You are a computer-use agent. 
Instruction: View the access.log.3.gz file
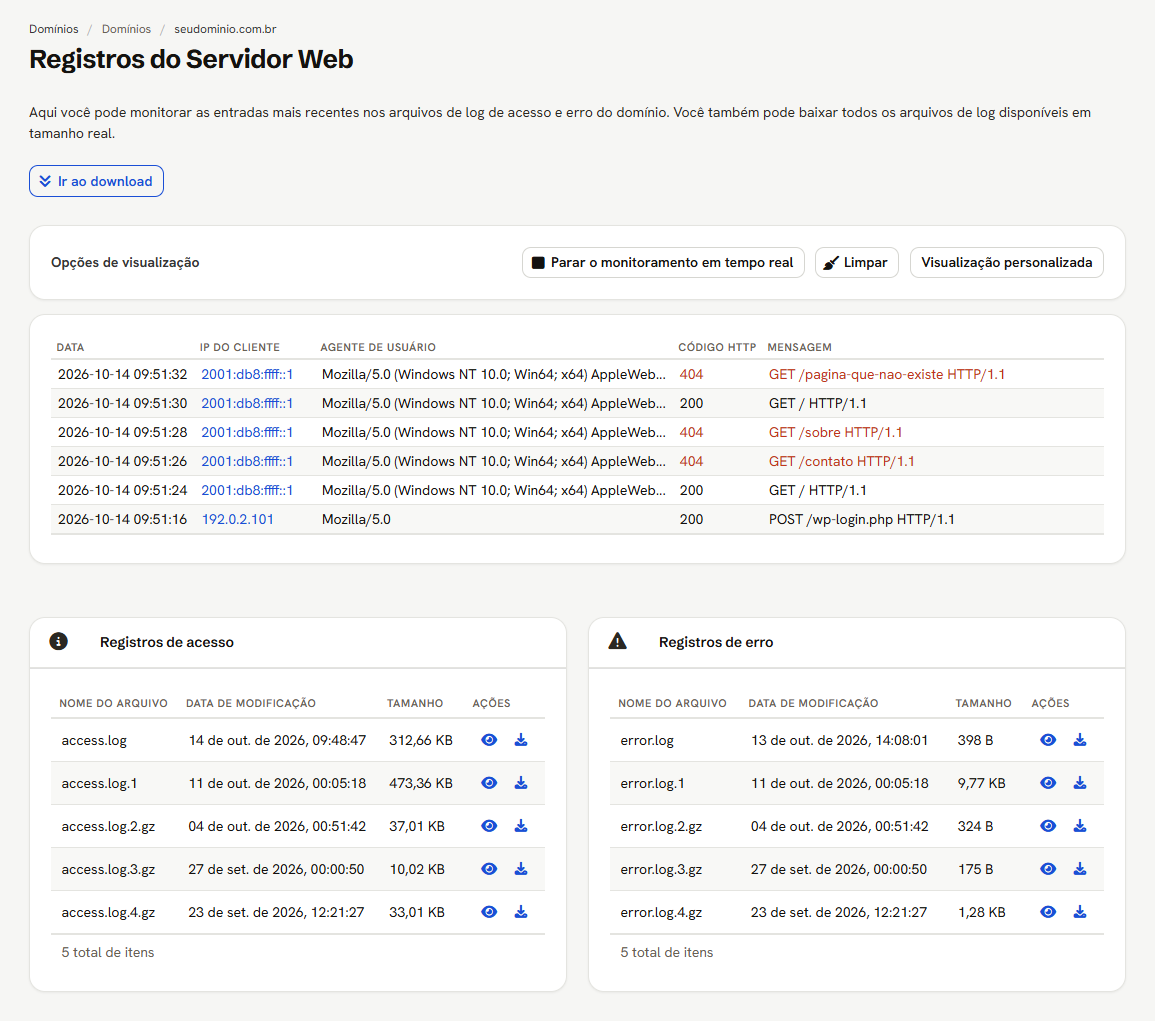pyautogui.click(x=489, y=869)
